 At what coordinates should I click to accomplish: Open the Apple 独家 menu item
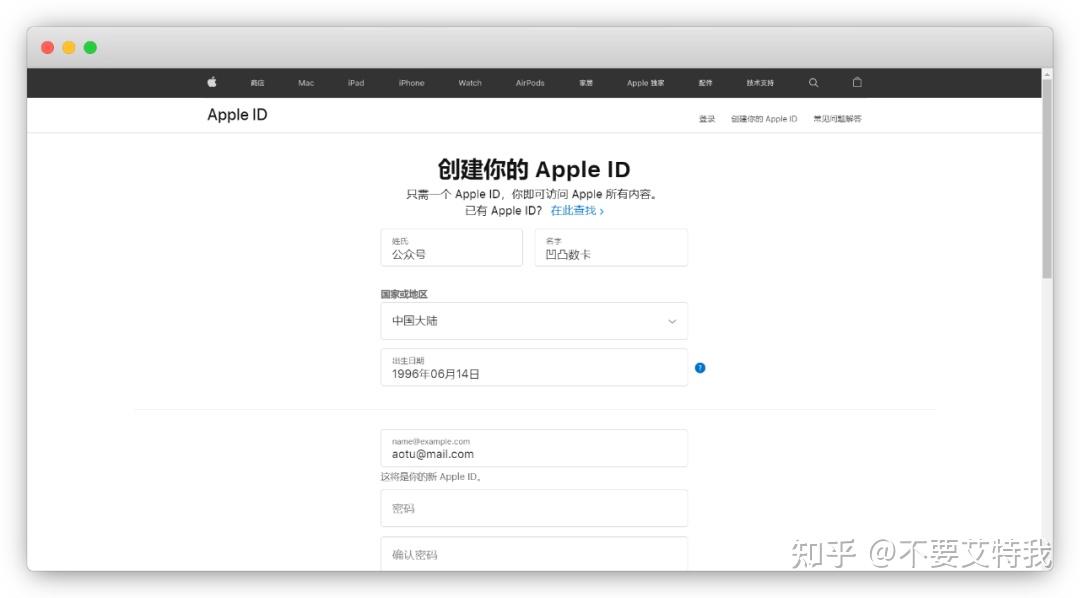point(645,83)
